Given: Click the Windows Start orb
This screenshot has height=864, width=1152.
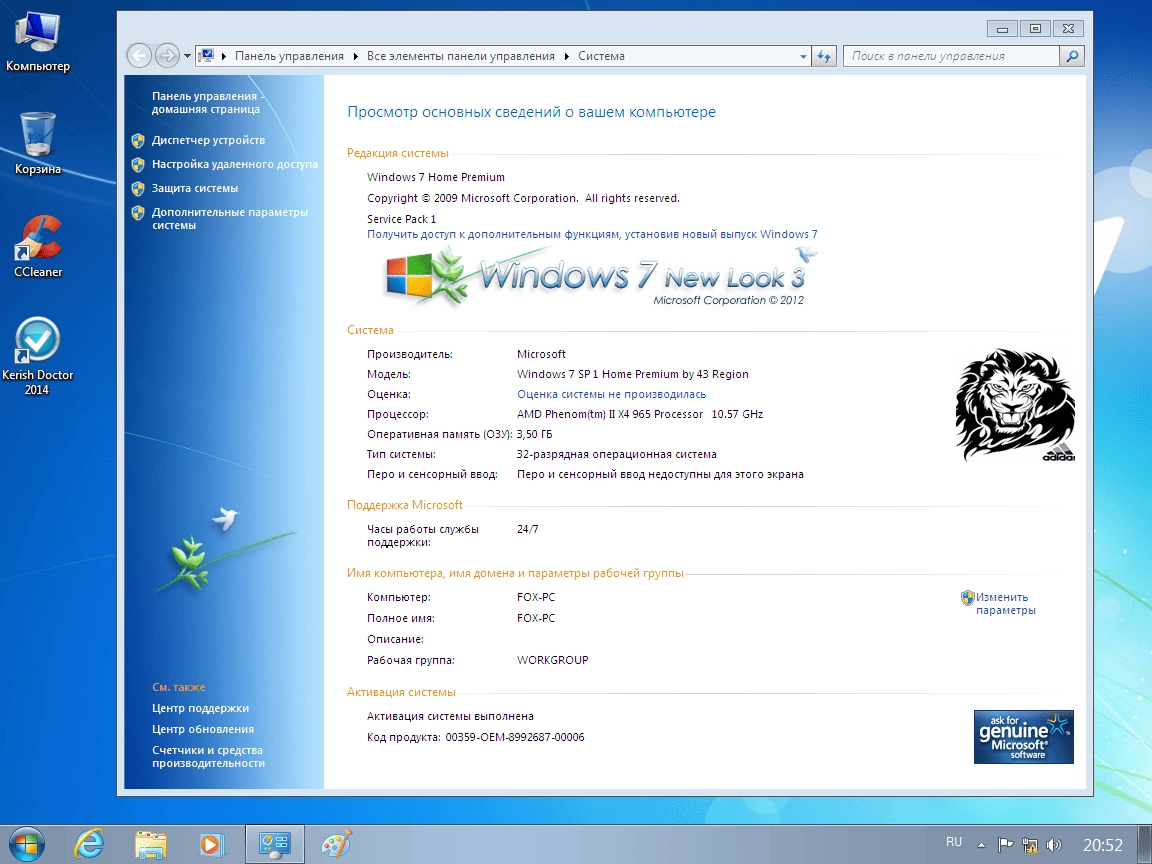Looking at the screenshot, I should pos(26,844).
